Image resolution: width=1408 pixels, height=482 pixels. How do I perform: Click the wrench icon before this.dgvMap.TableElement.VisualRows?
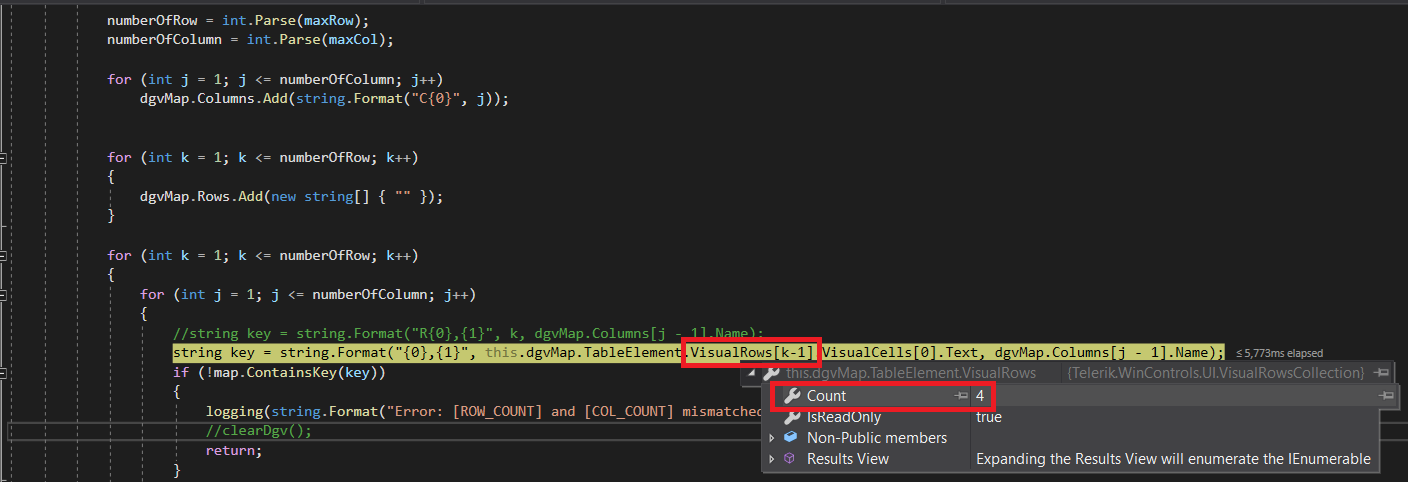[x=771, y=373]
